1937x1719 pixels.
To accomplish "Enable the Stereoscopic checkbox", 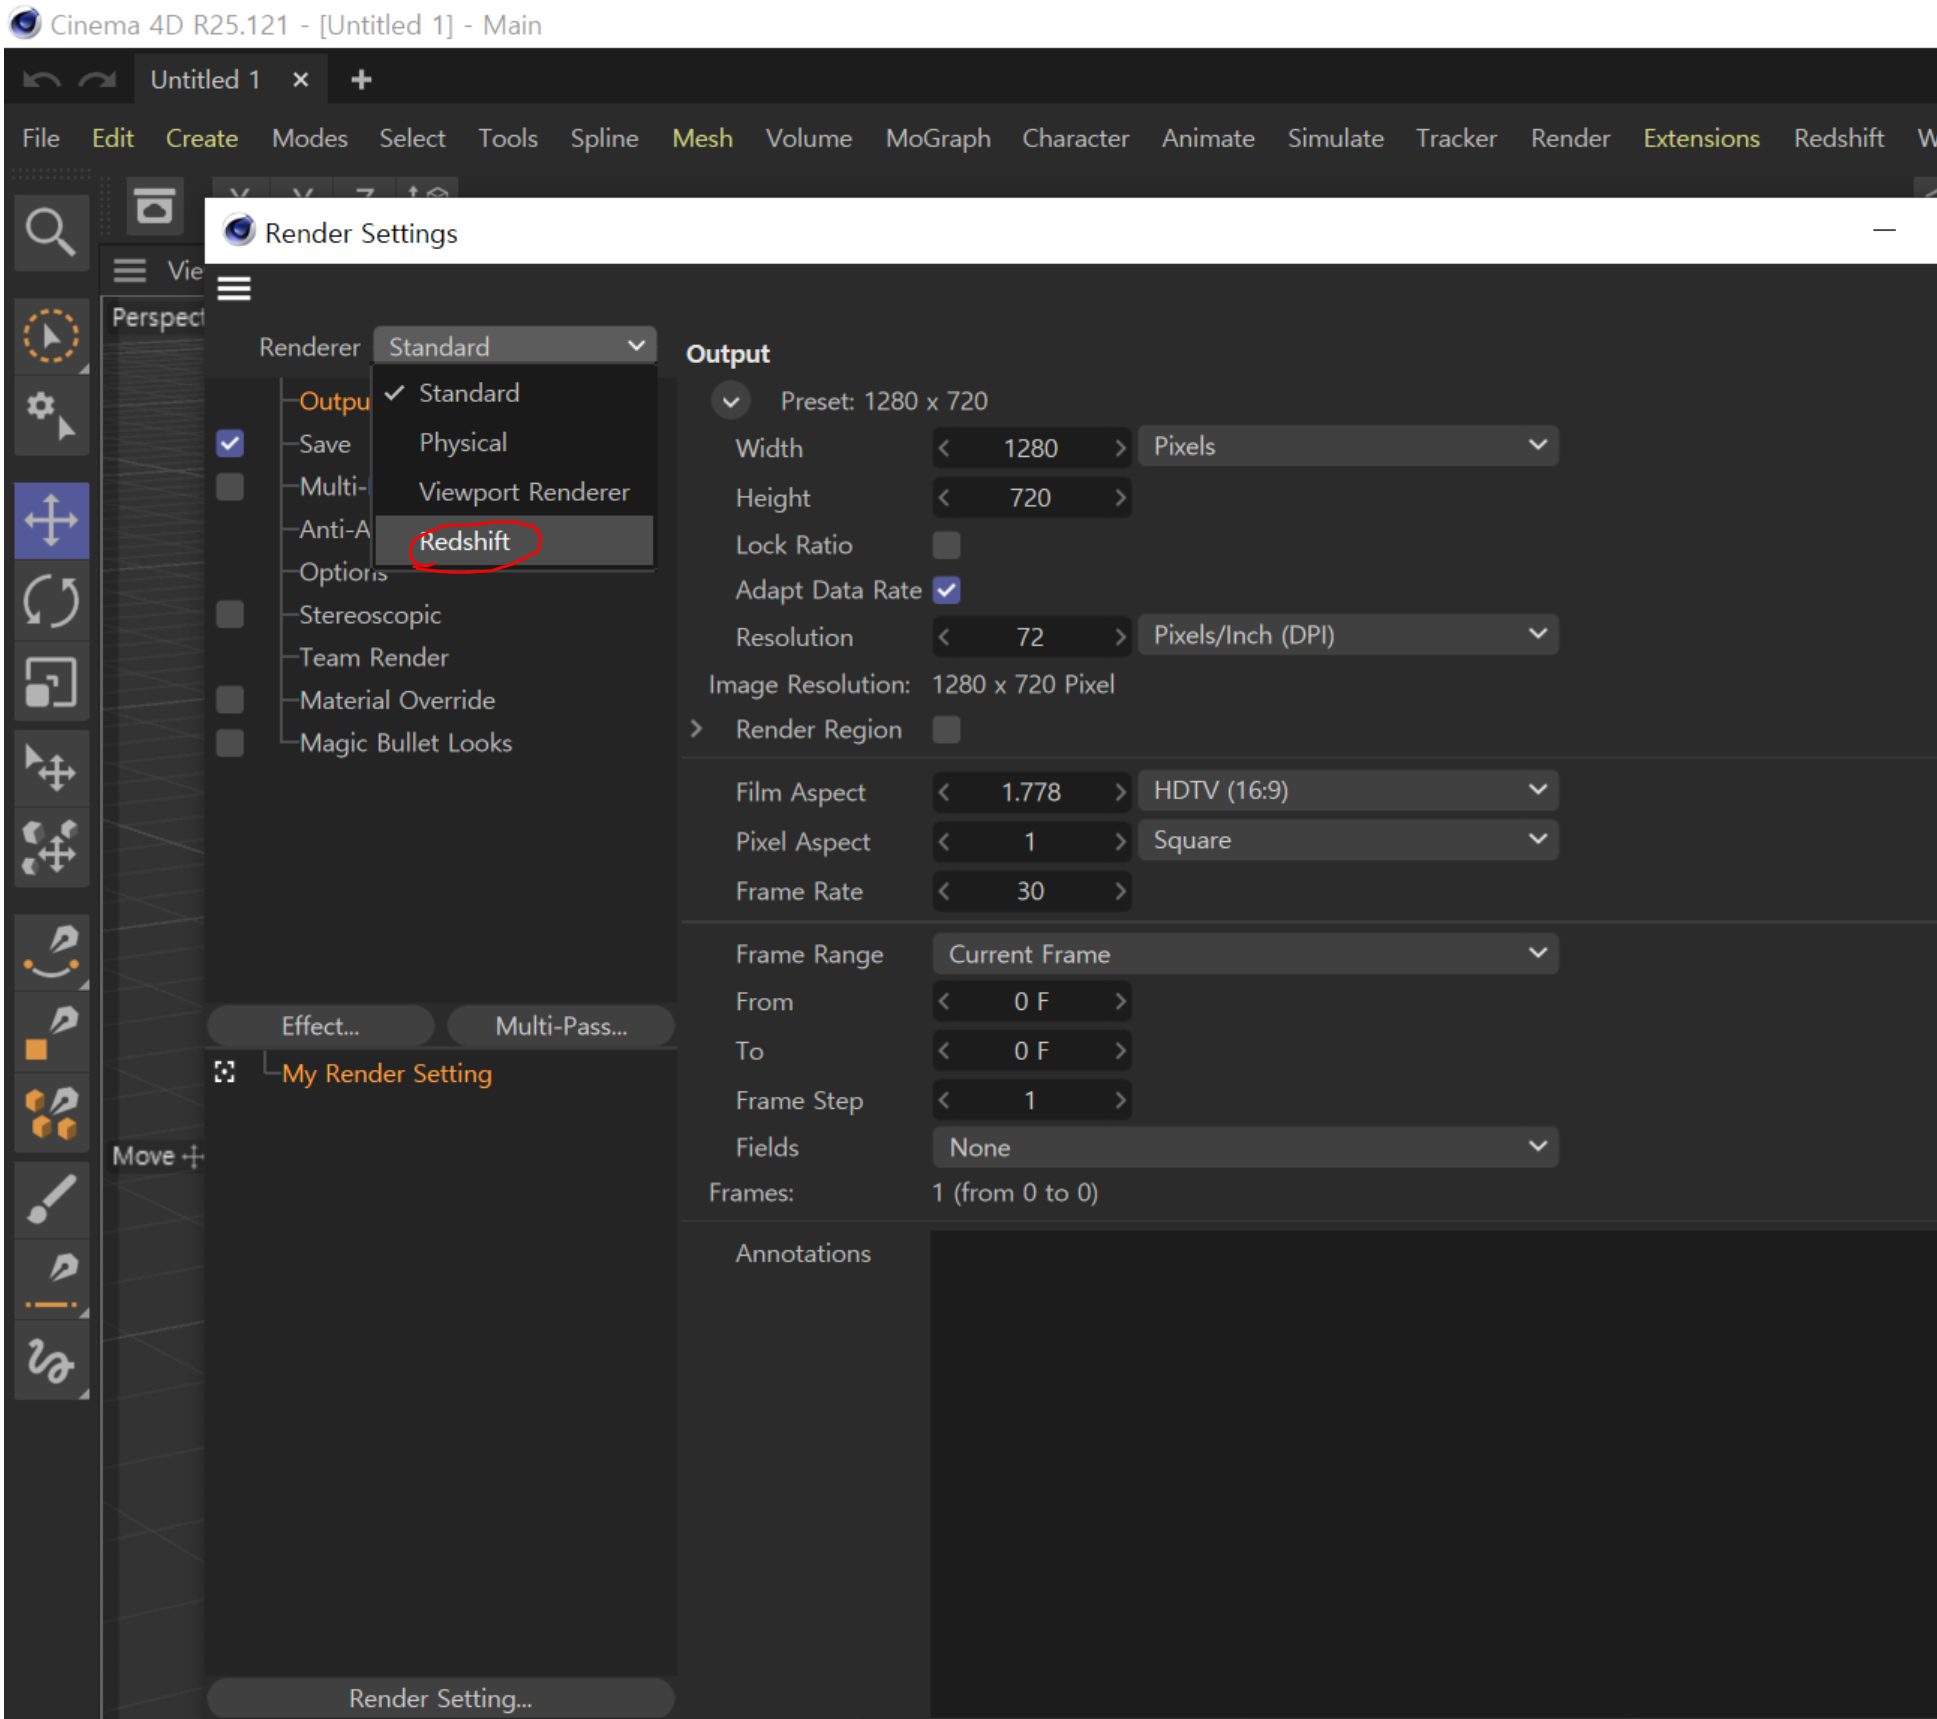I will pyautogui.click(x=230, y=614).
